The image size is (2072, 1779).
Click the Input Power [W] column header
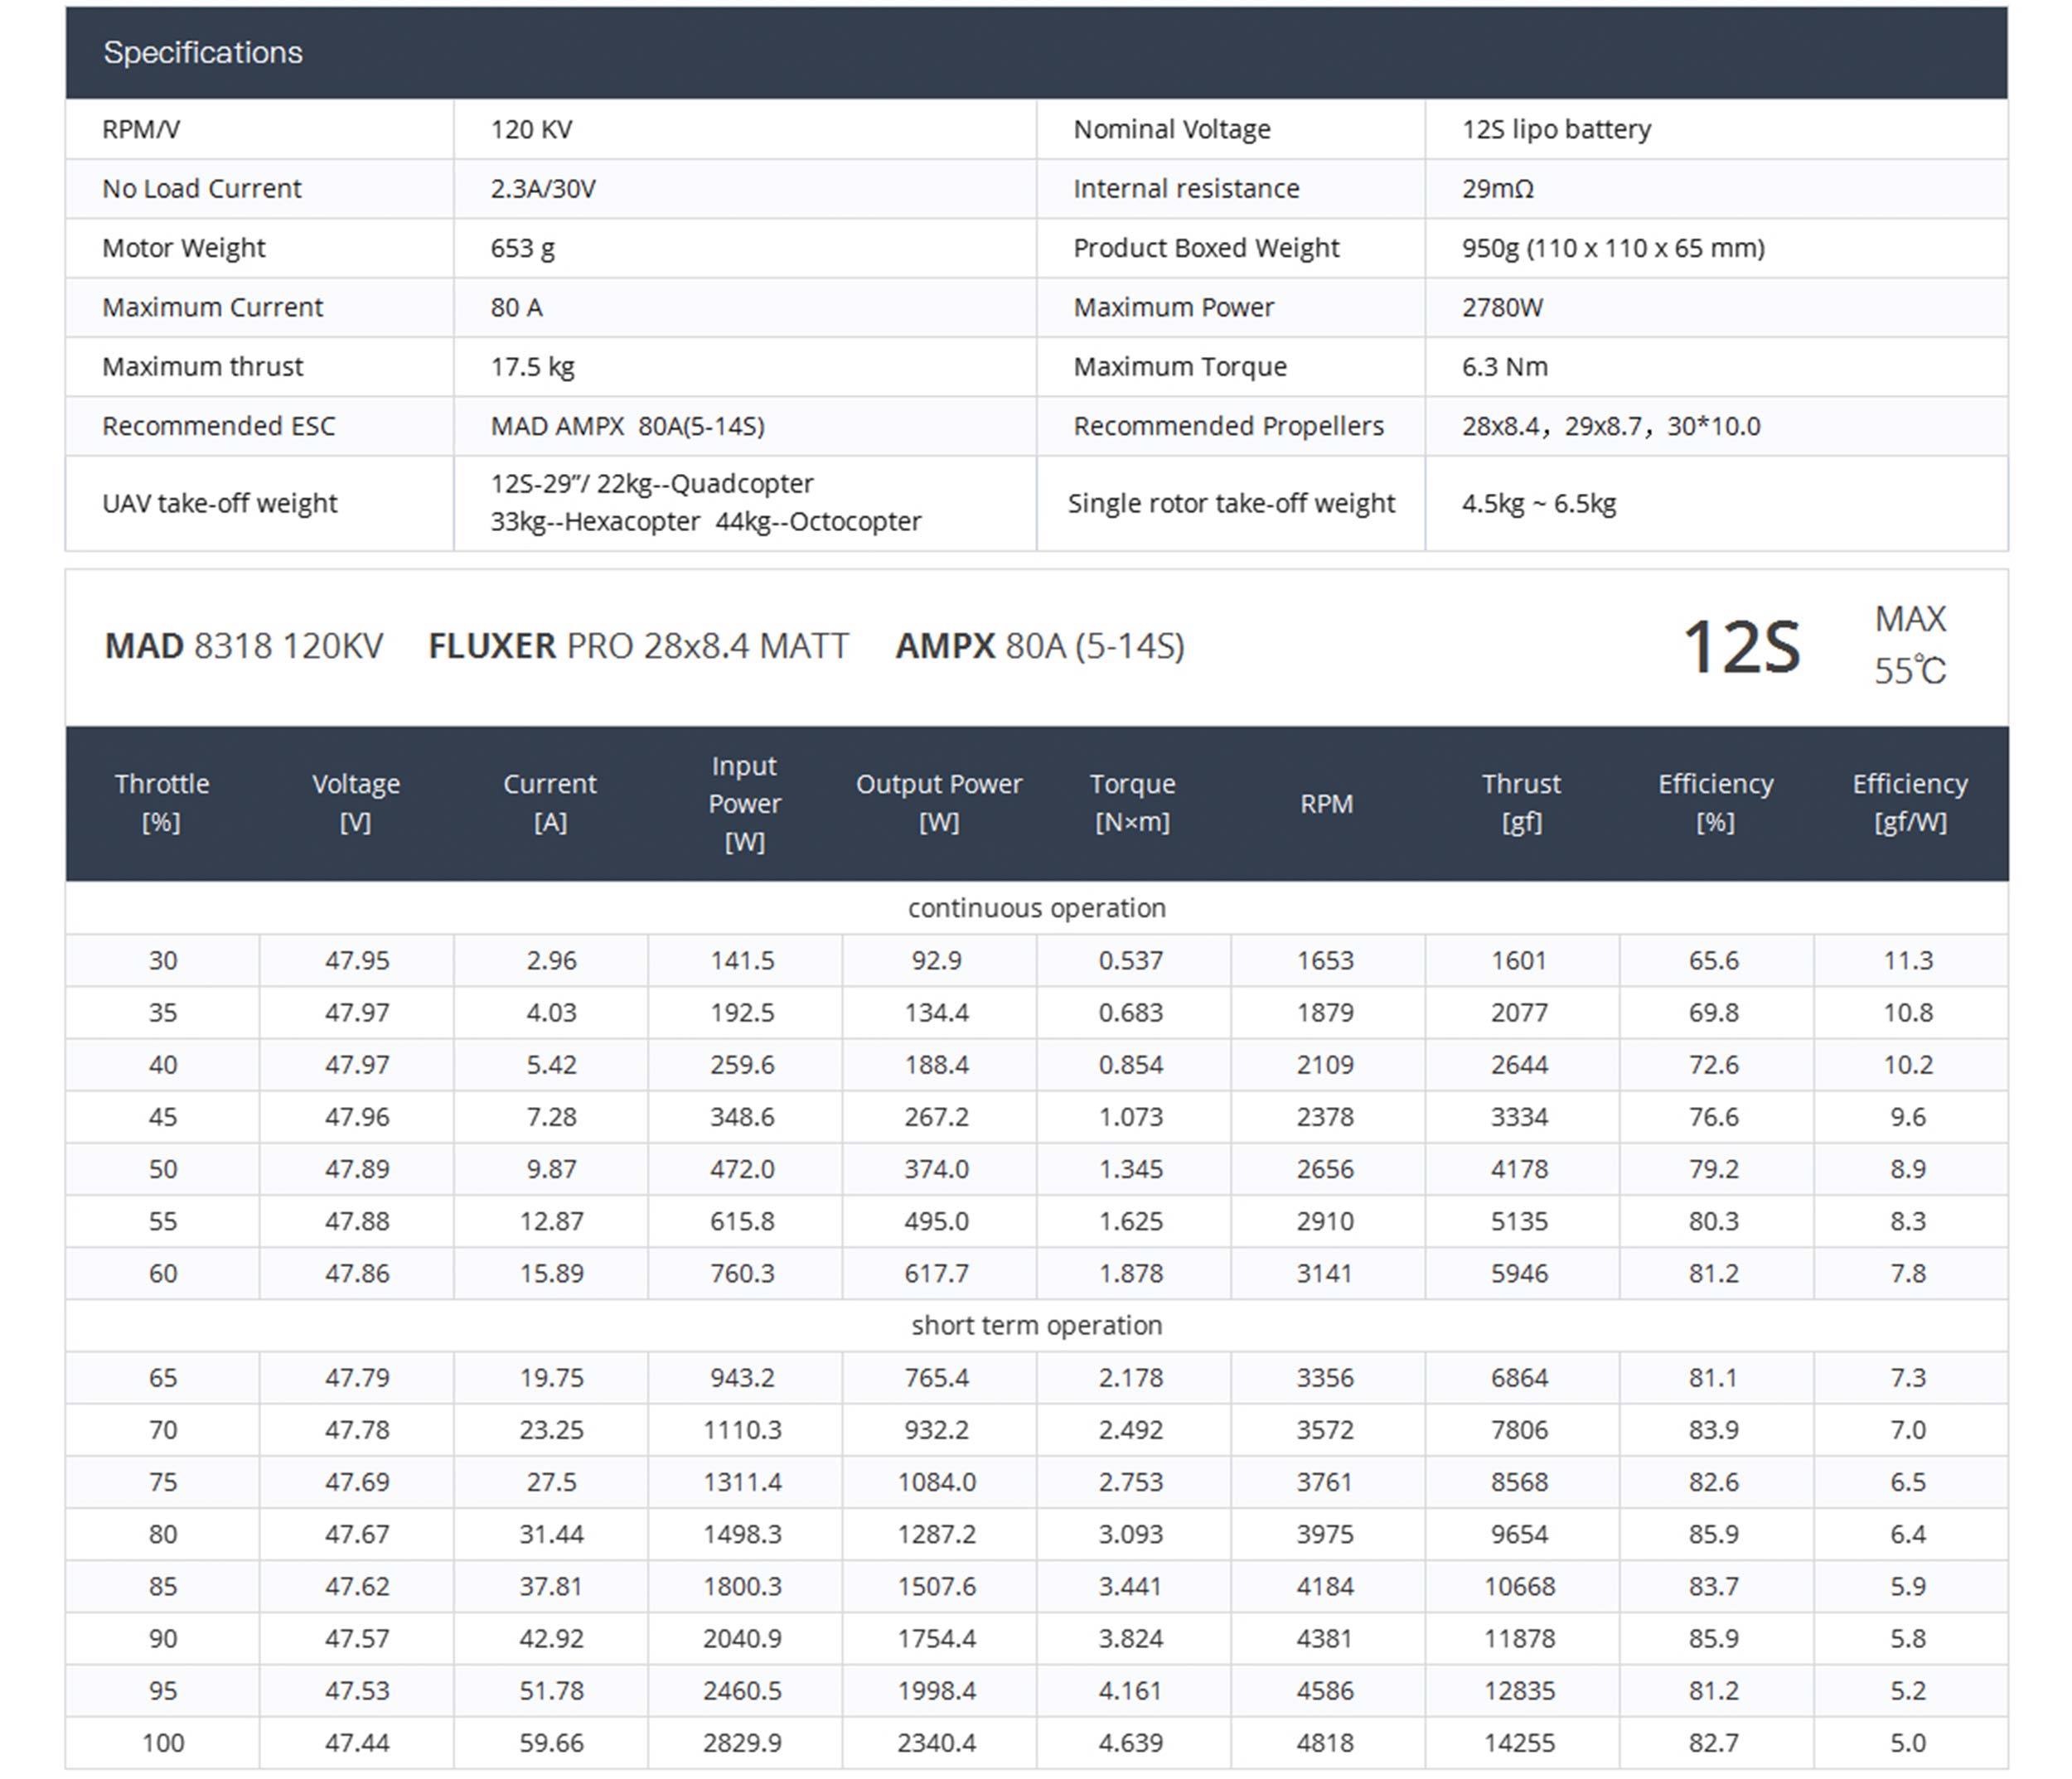(744, 803)
